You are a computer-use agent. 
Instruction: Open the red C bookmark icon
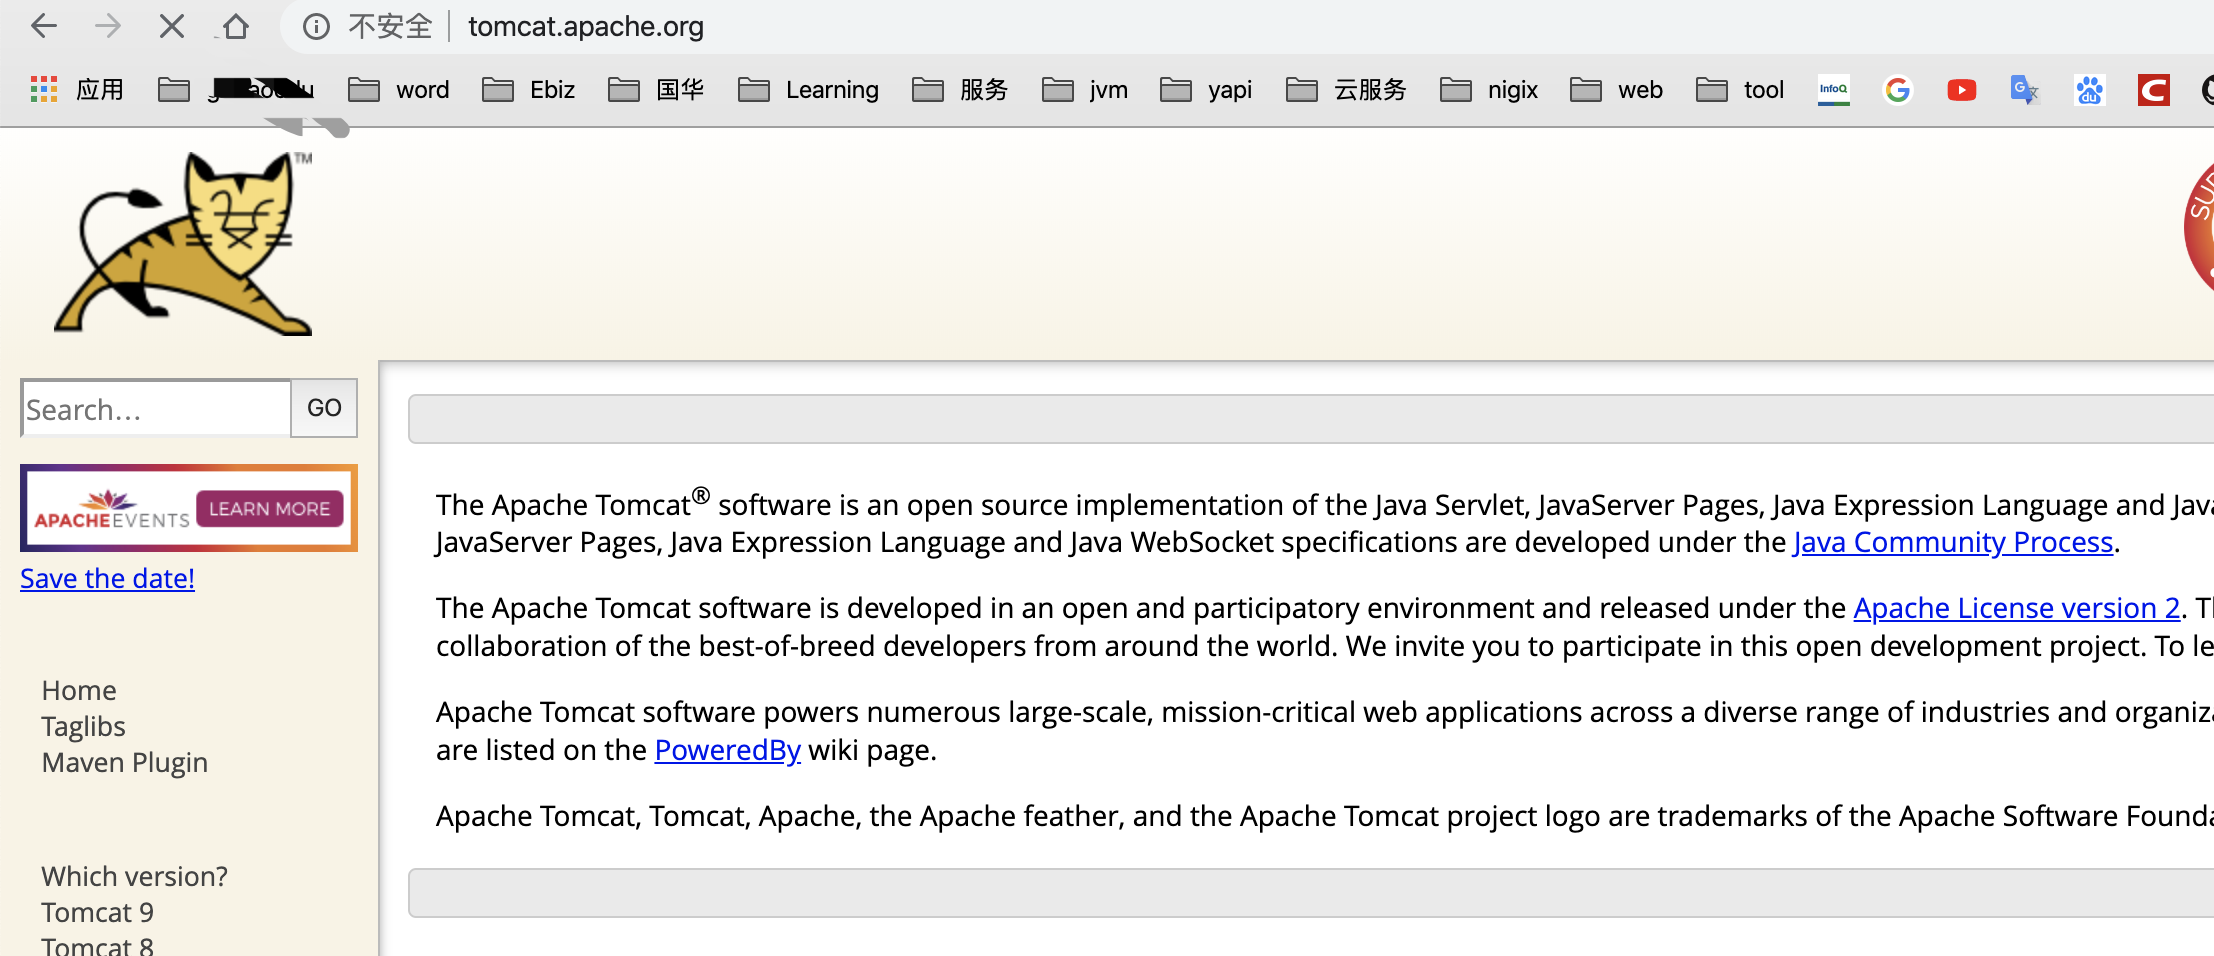coord(2153,90)
